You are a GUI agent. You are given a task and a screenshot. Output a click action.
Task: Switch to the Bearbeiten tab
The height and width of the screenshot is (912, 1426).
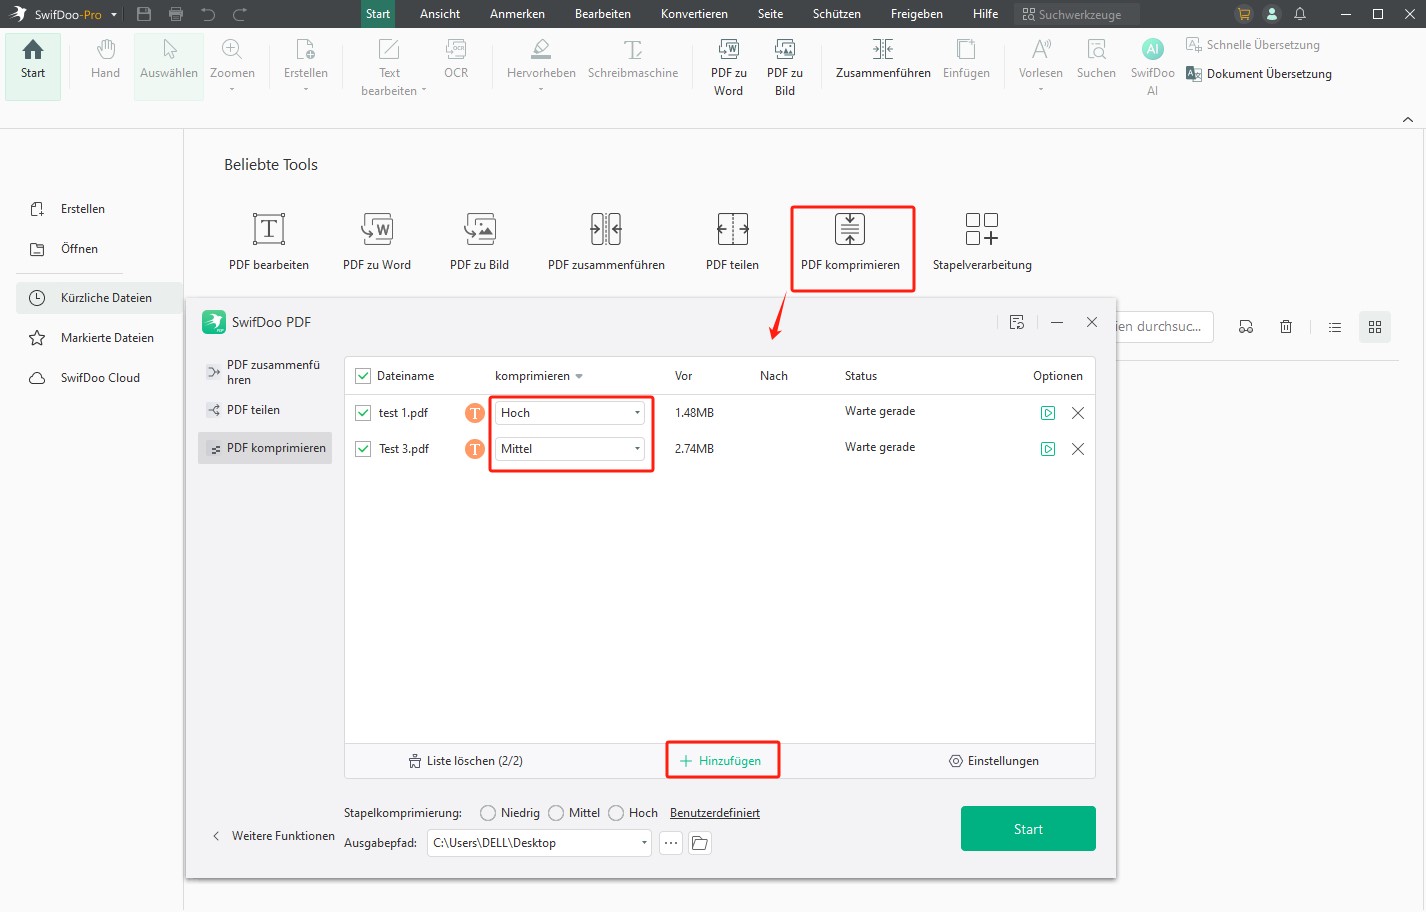click(x=603, y=14)
